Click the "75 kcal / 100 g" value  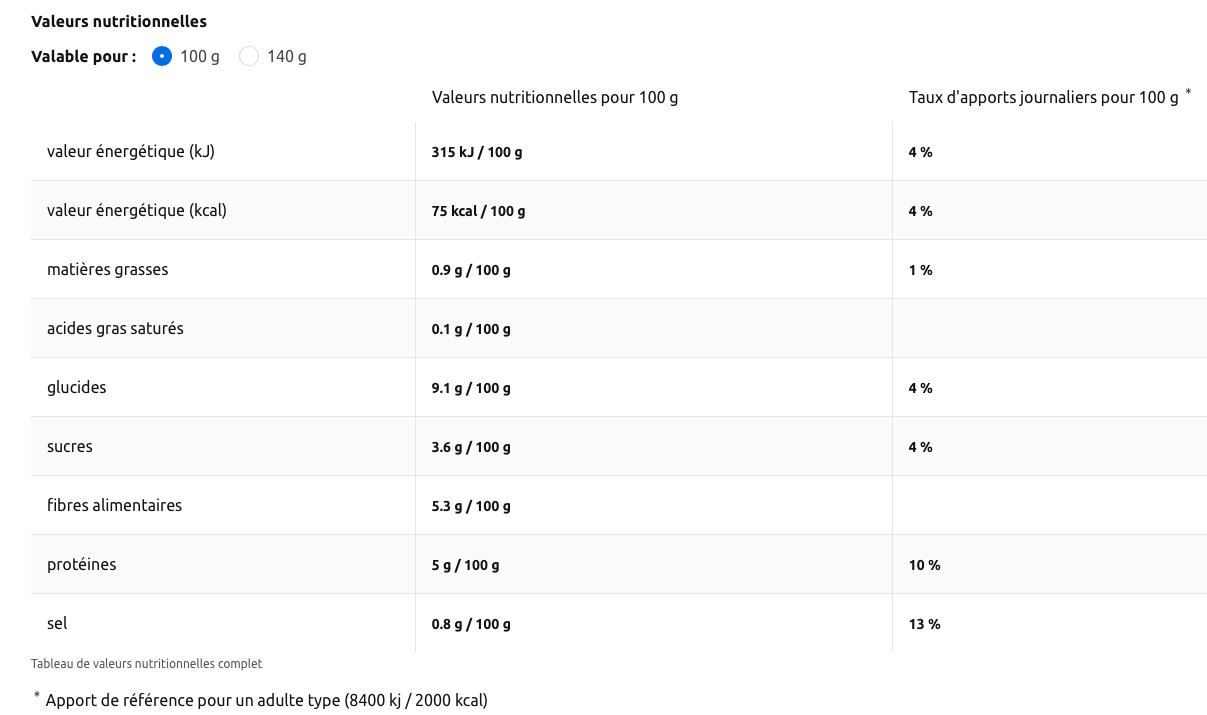478,211
